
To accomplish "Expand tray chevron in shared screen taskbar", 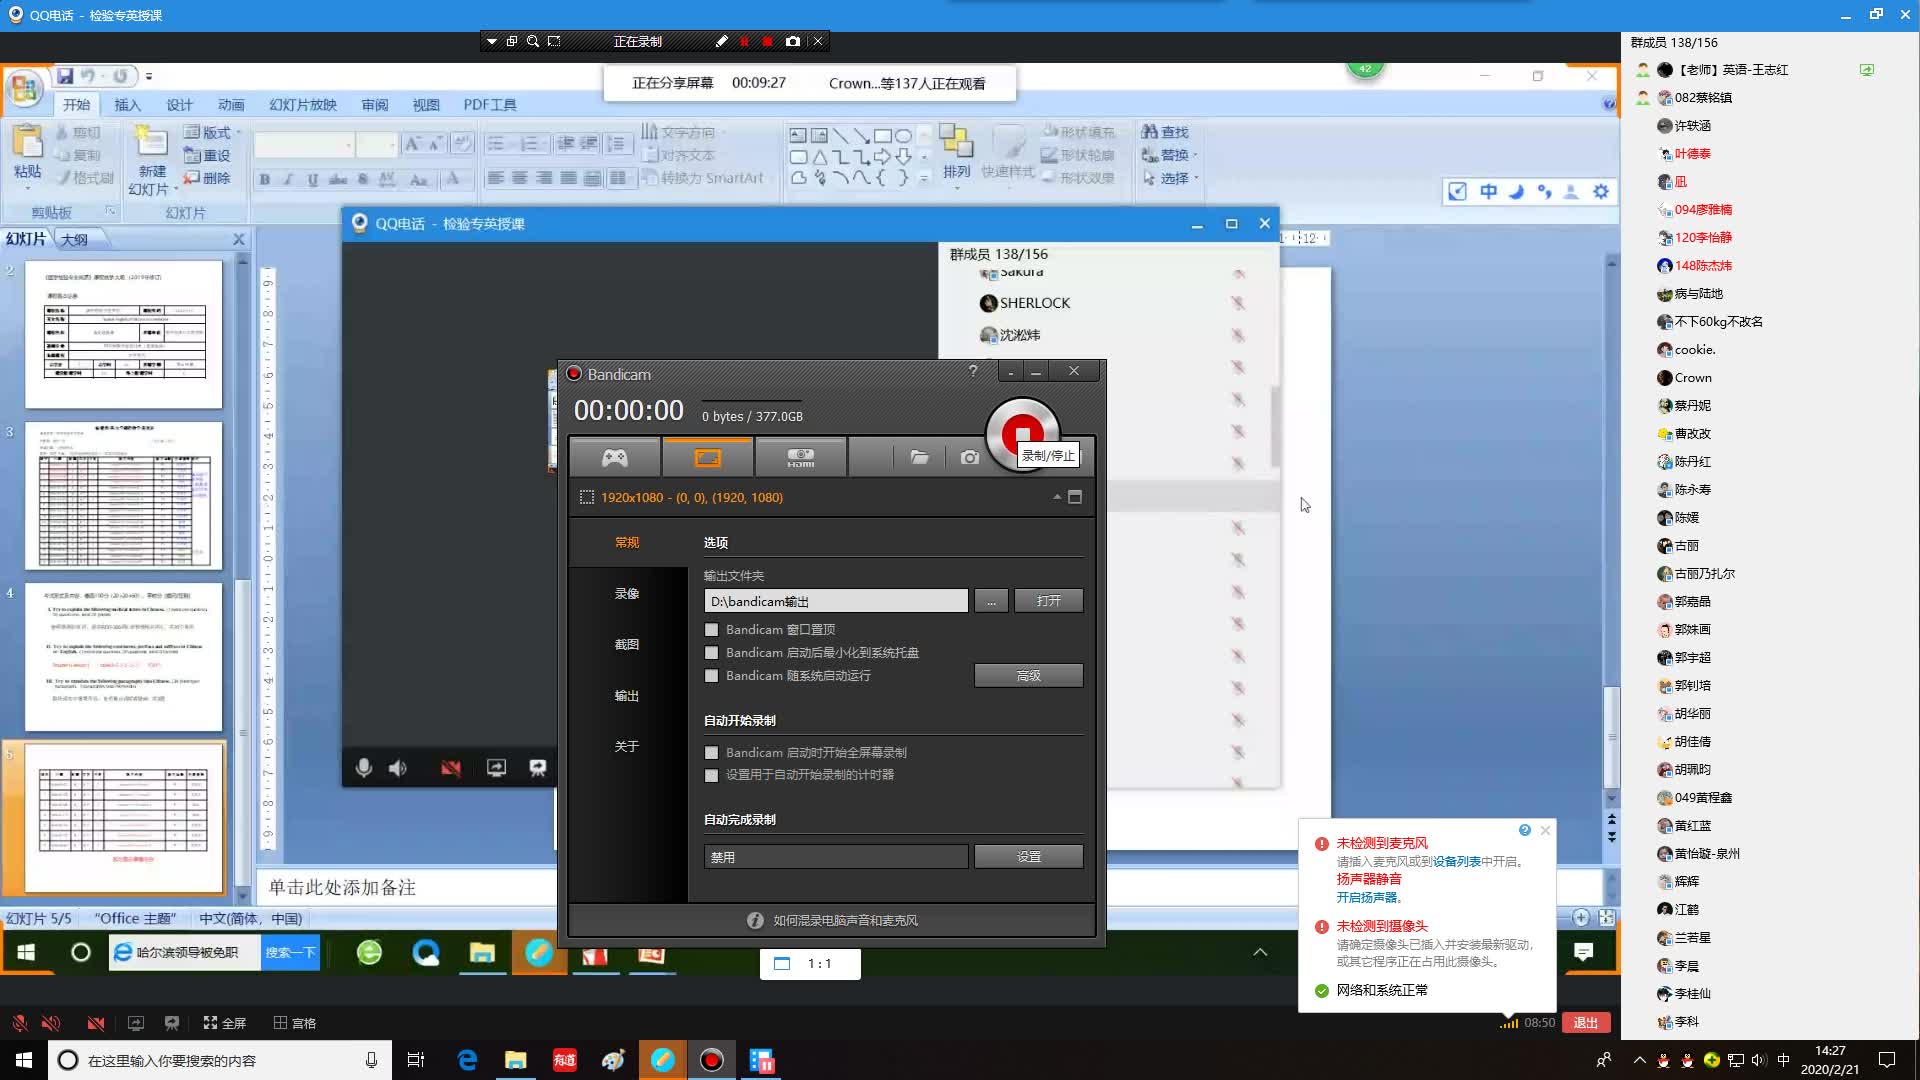I will [1260, 952].
